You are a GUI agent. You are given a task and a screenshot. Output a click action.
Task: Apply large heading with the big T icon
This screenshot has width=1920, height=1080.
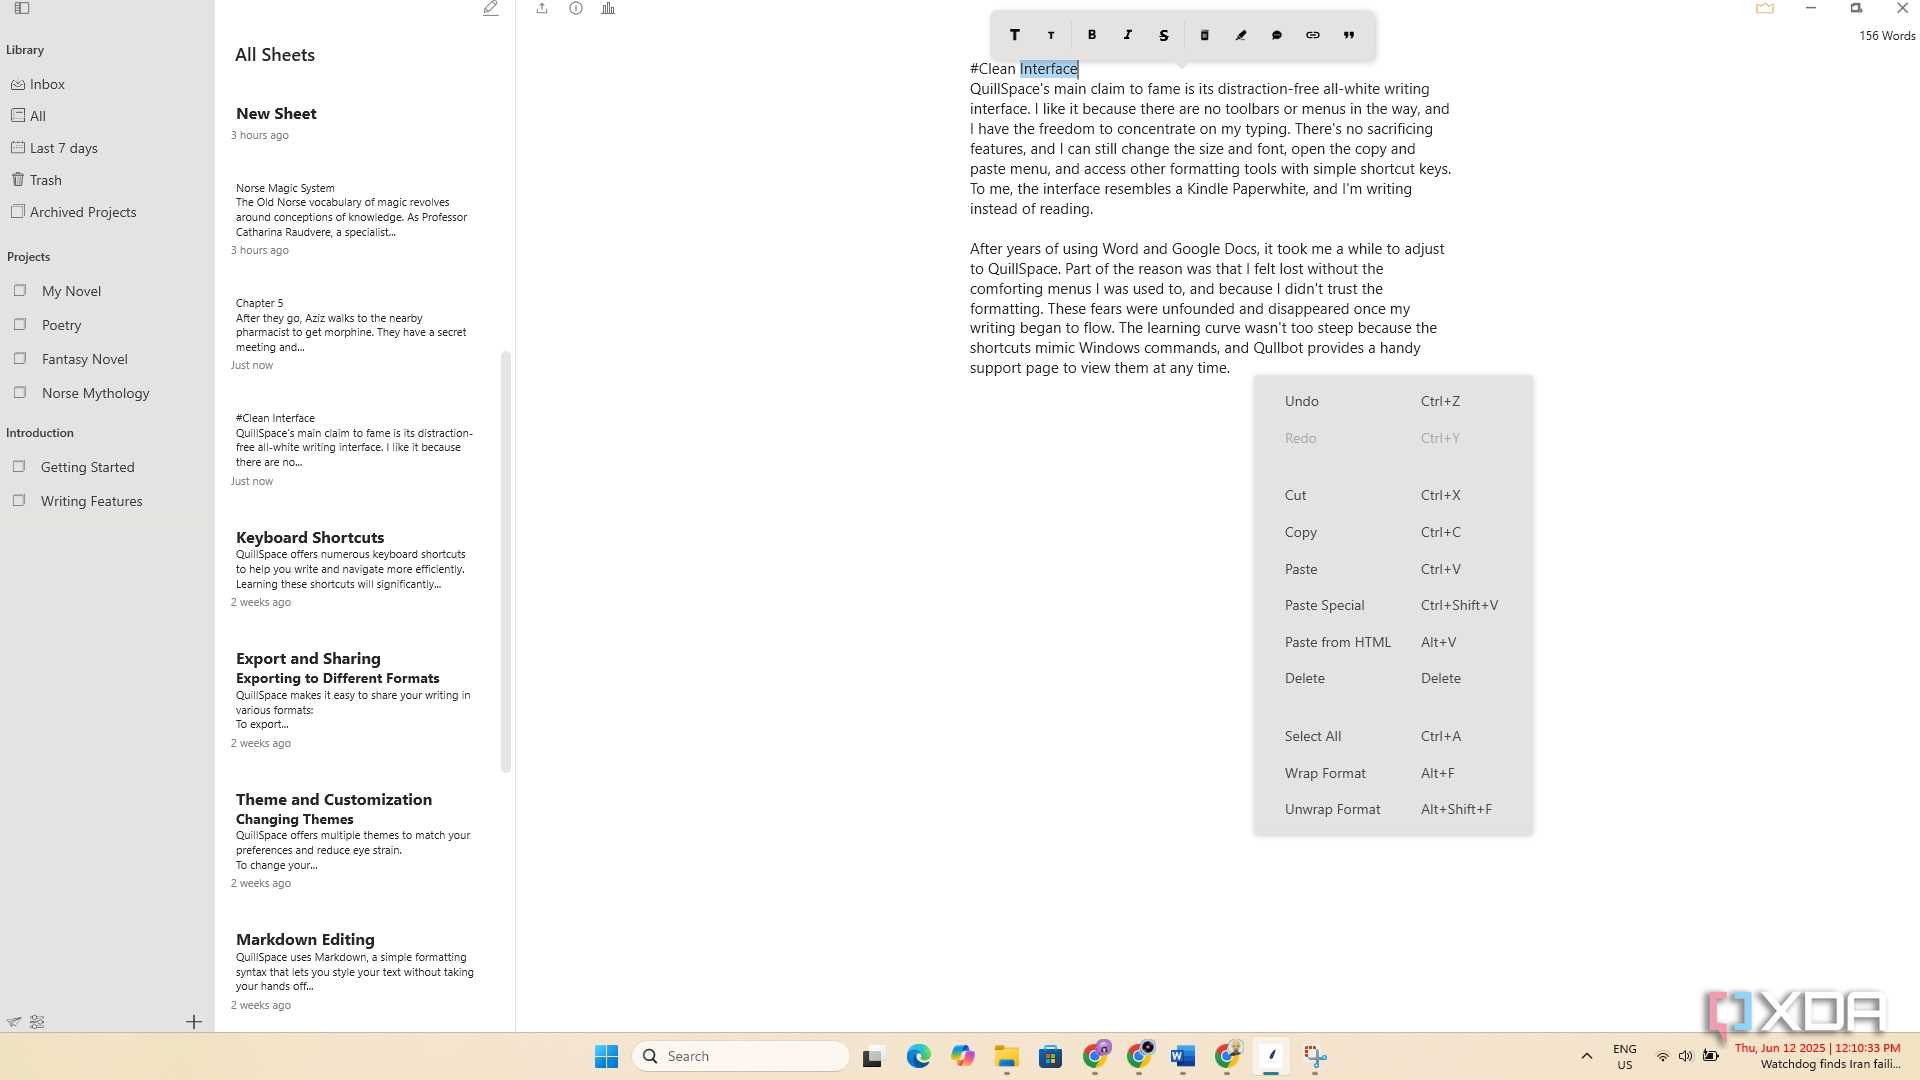(x=1015, y=35)
